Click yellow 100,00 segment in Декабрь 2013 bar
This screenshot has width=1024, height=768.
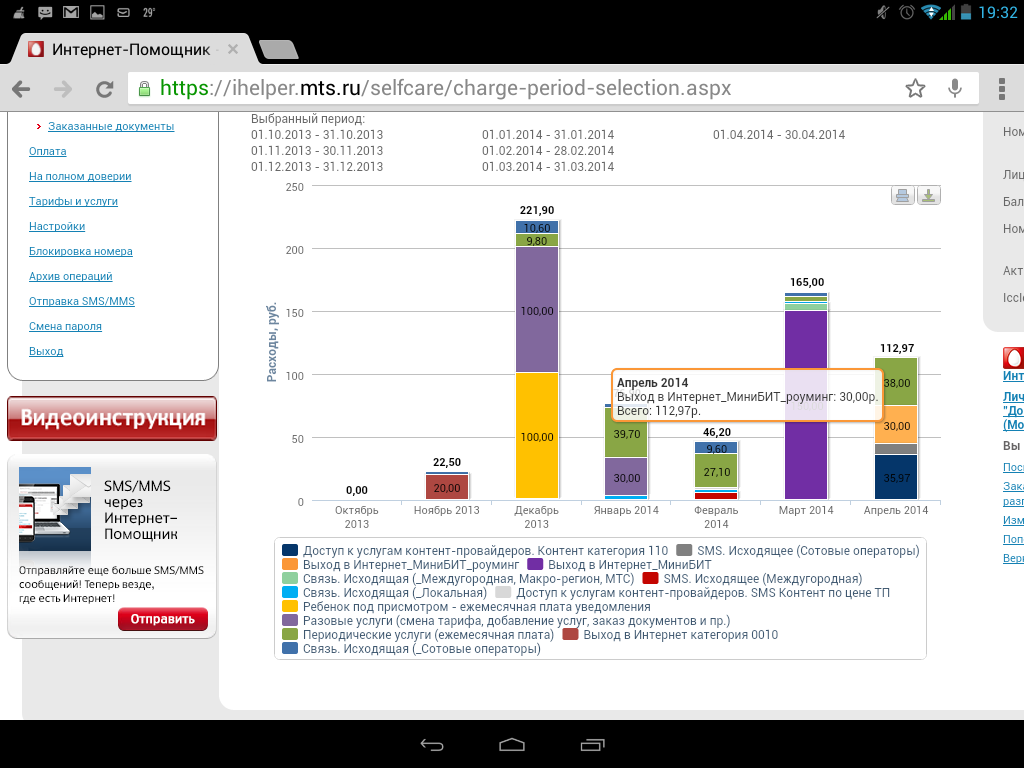537,436
